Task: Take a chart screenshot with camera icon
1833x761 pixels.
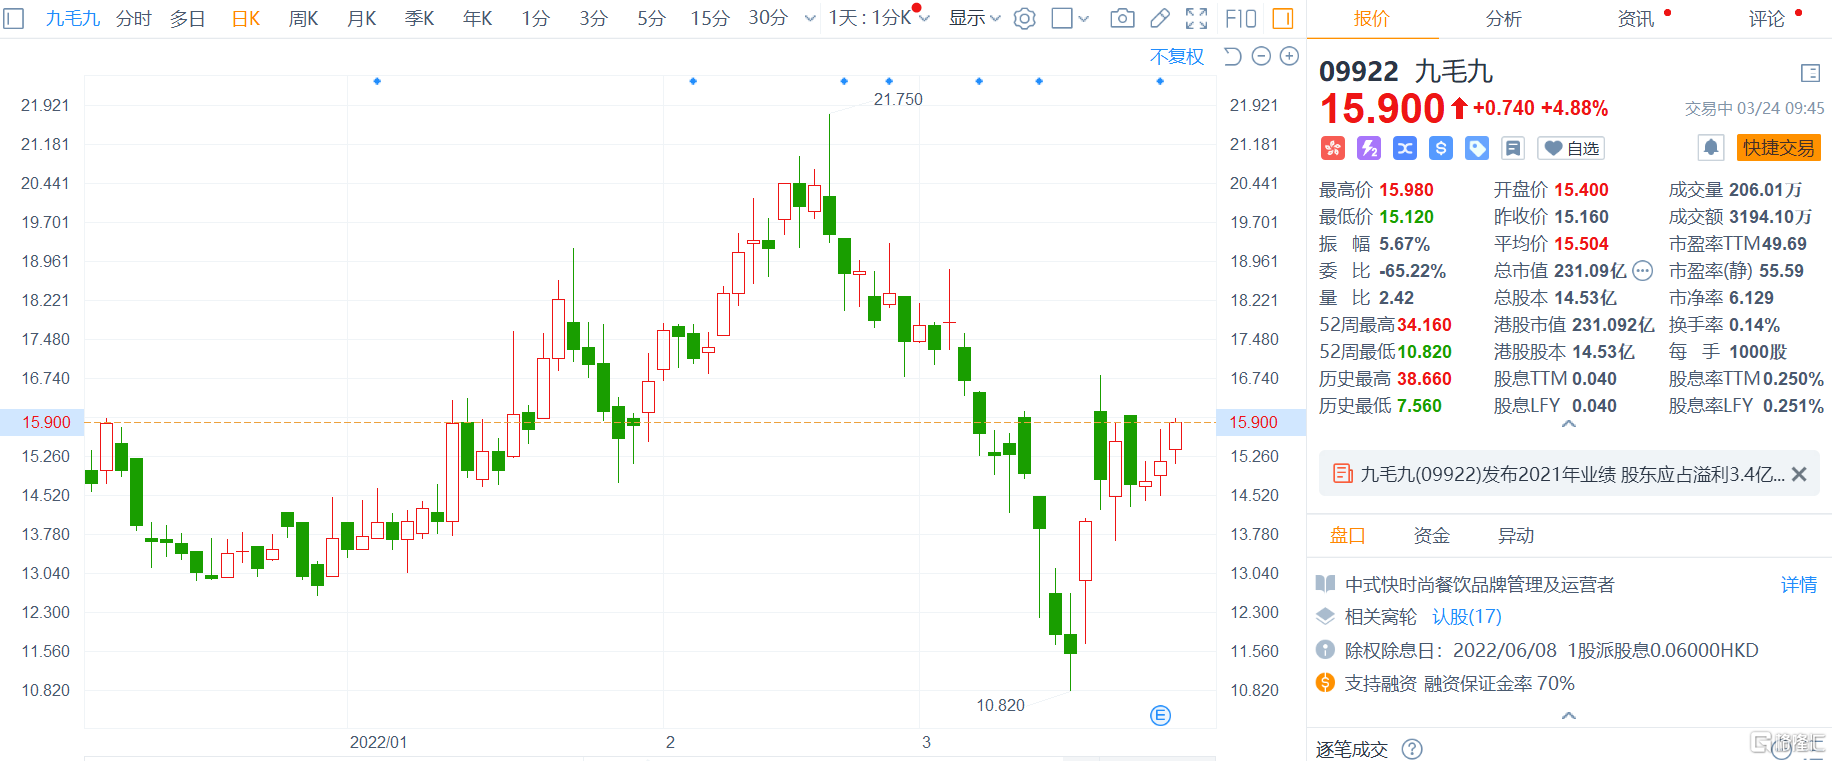Action: coord(1123,18)
